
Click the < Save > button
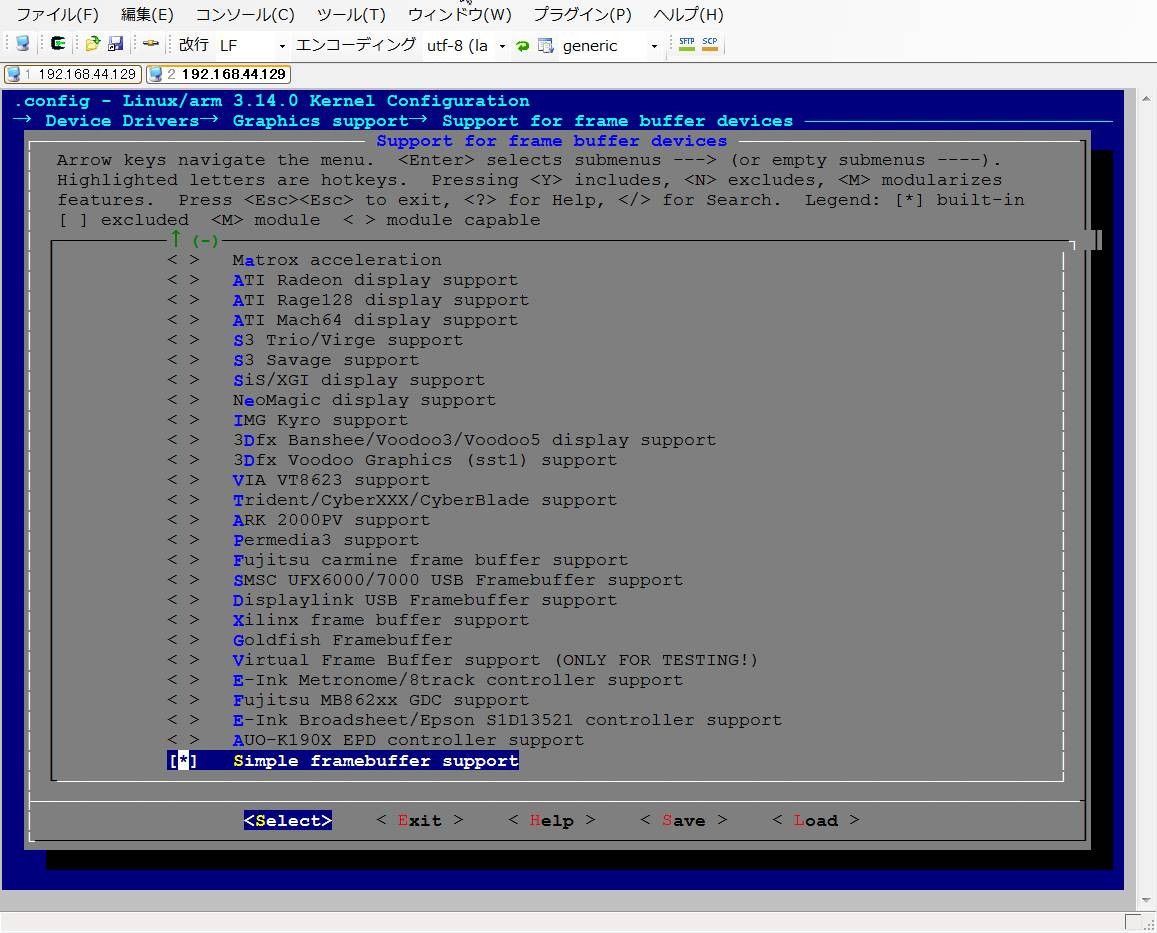point(684,821)
